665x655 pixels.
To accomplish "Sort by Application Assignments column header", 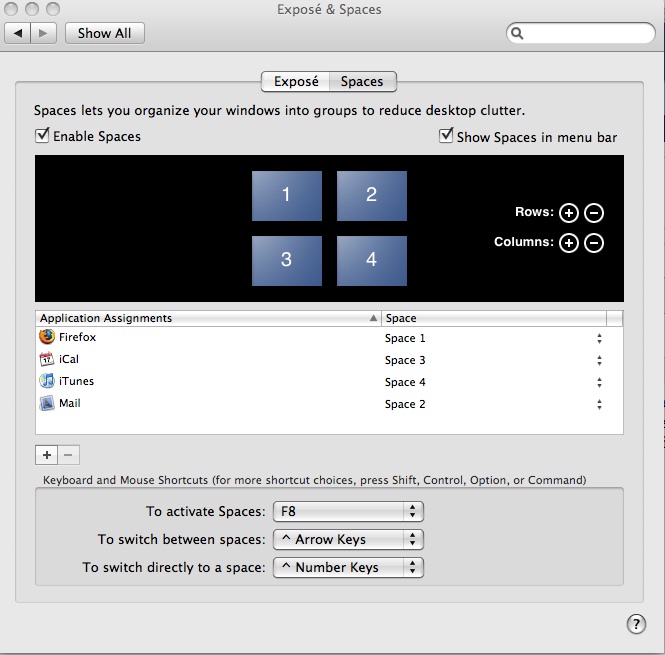I will pos(208,318).
